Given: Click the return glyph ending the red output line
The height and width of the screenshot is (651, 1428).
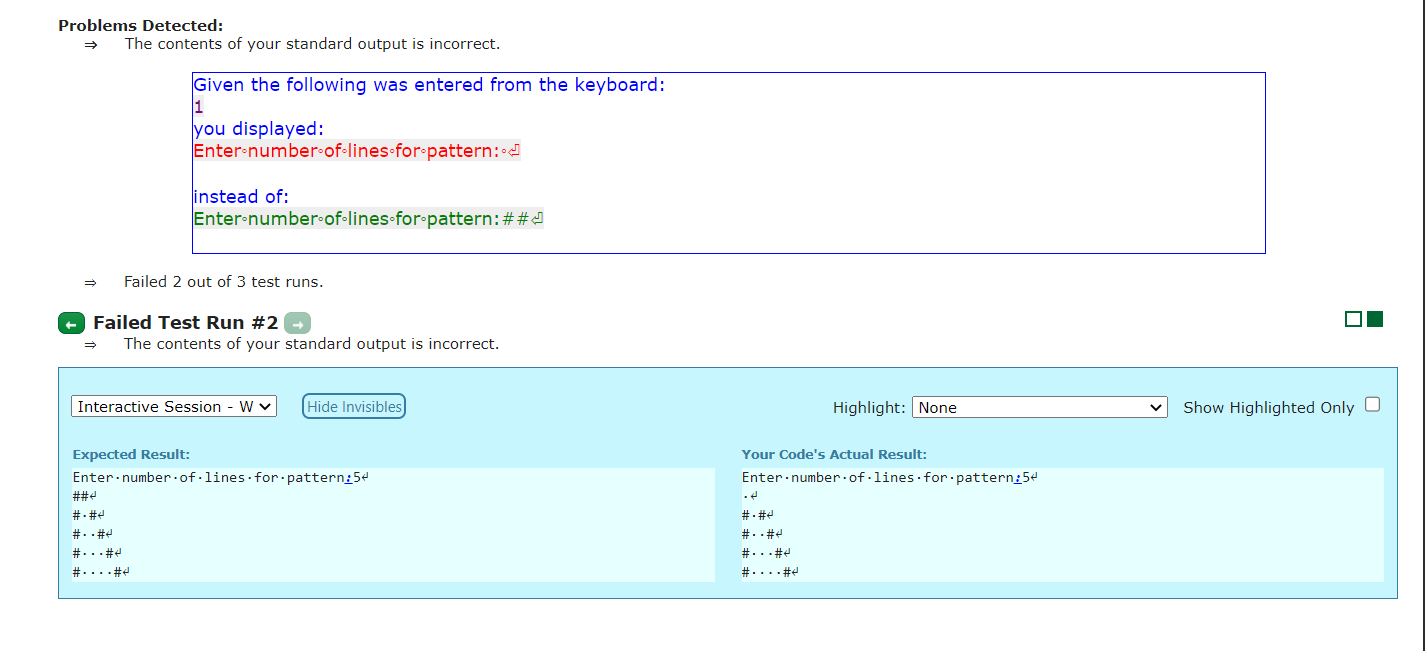Looking at the screenshot, I should [x=512, y=150].
